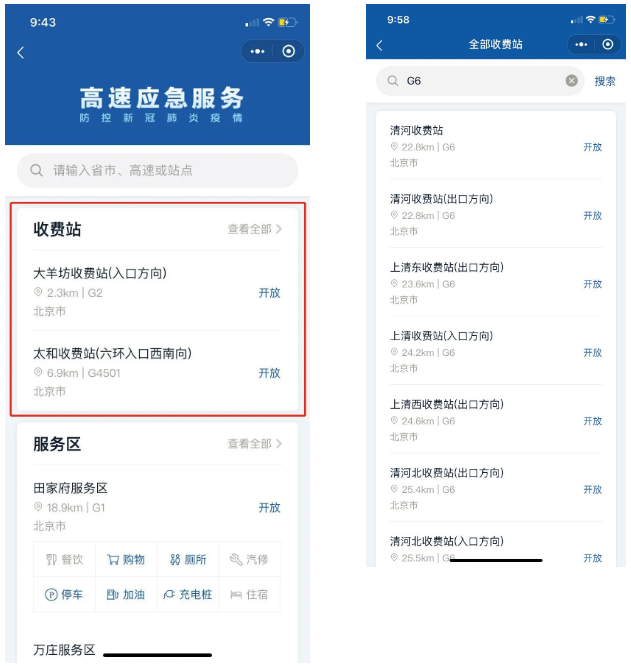Clear the G6 search text
The height and width of the screenshot is (668, 631).
[571, 81]
